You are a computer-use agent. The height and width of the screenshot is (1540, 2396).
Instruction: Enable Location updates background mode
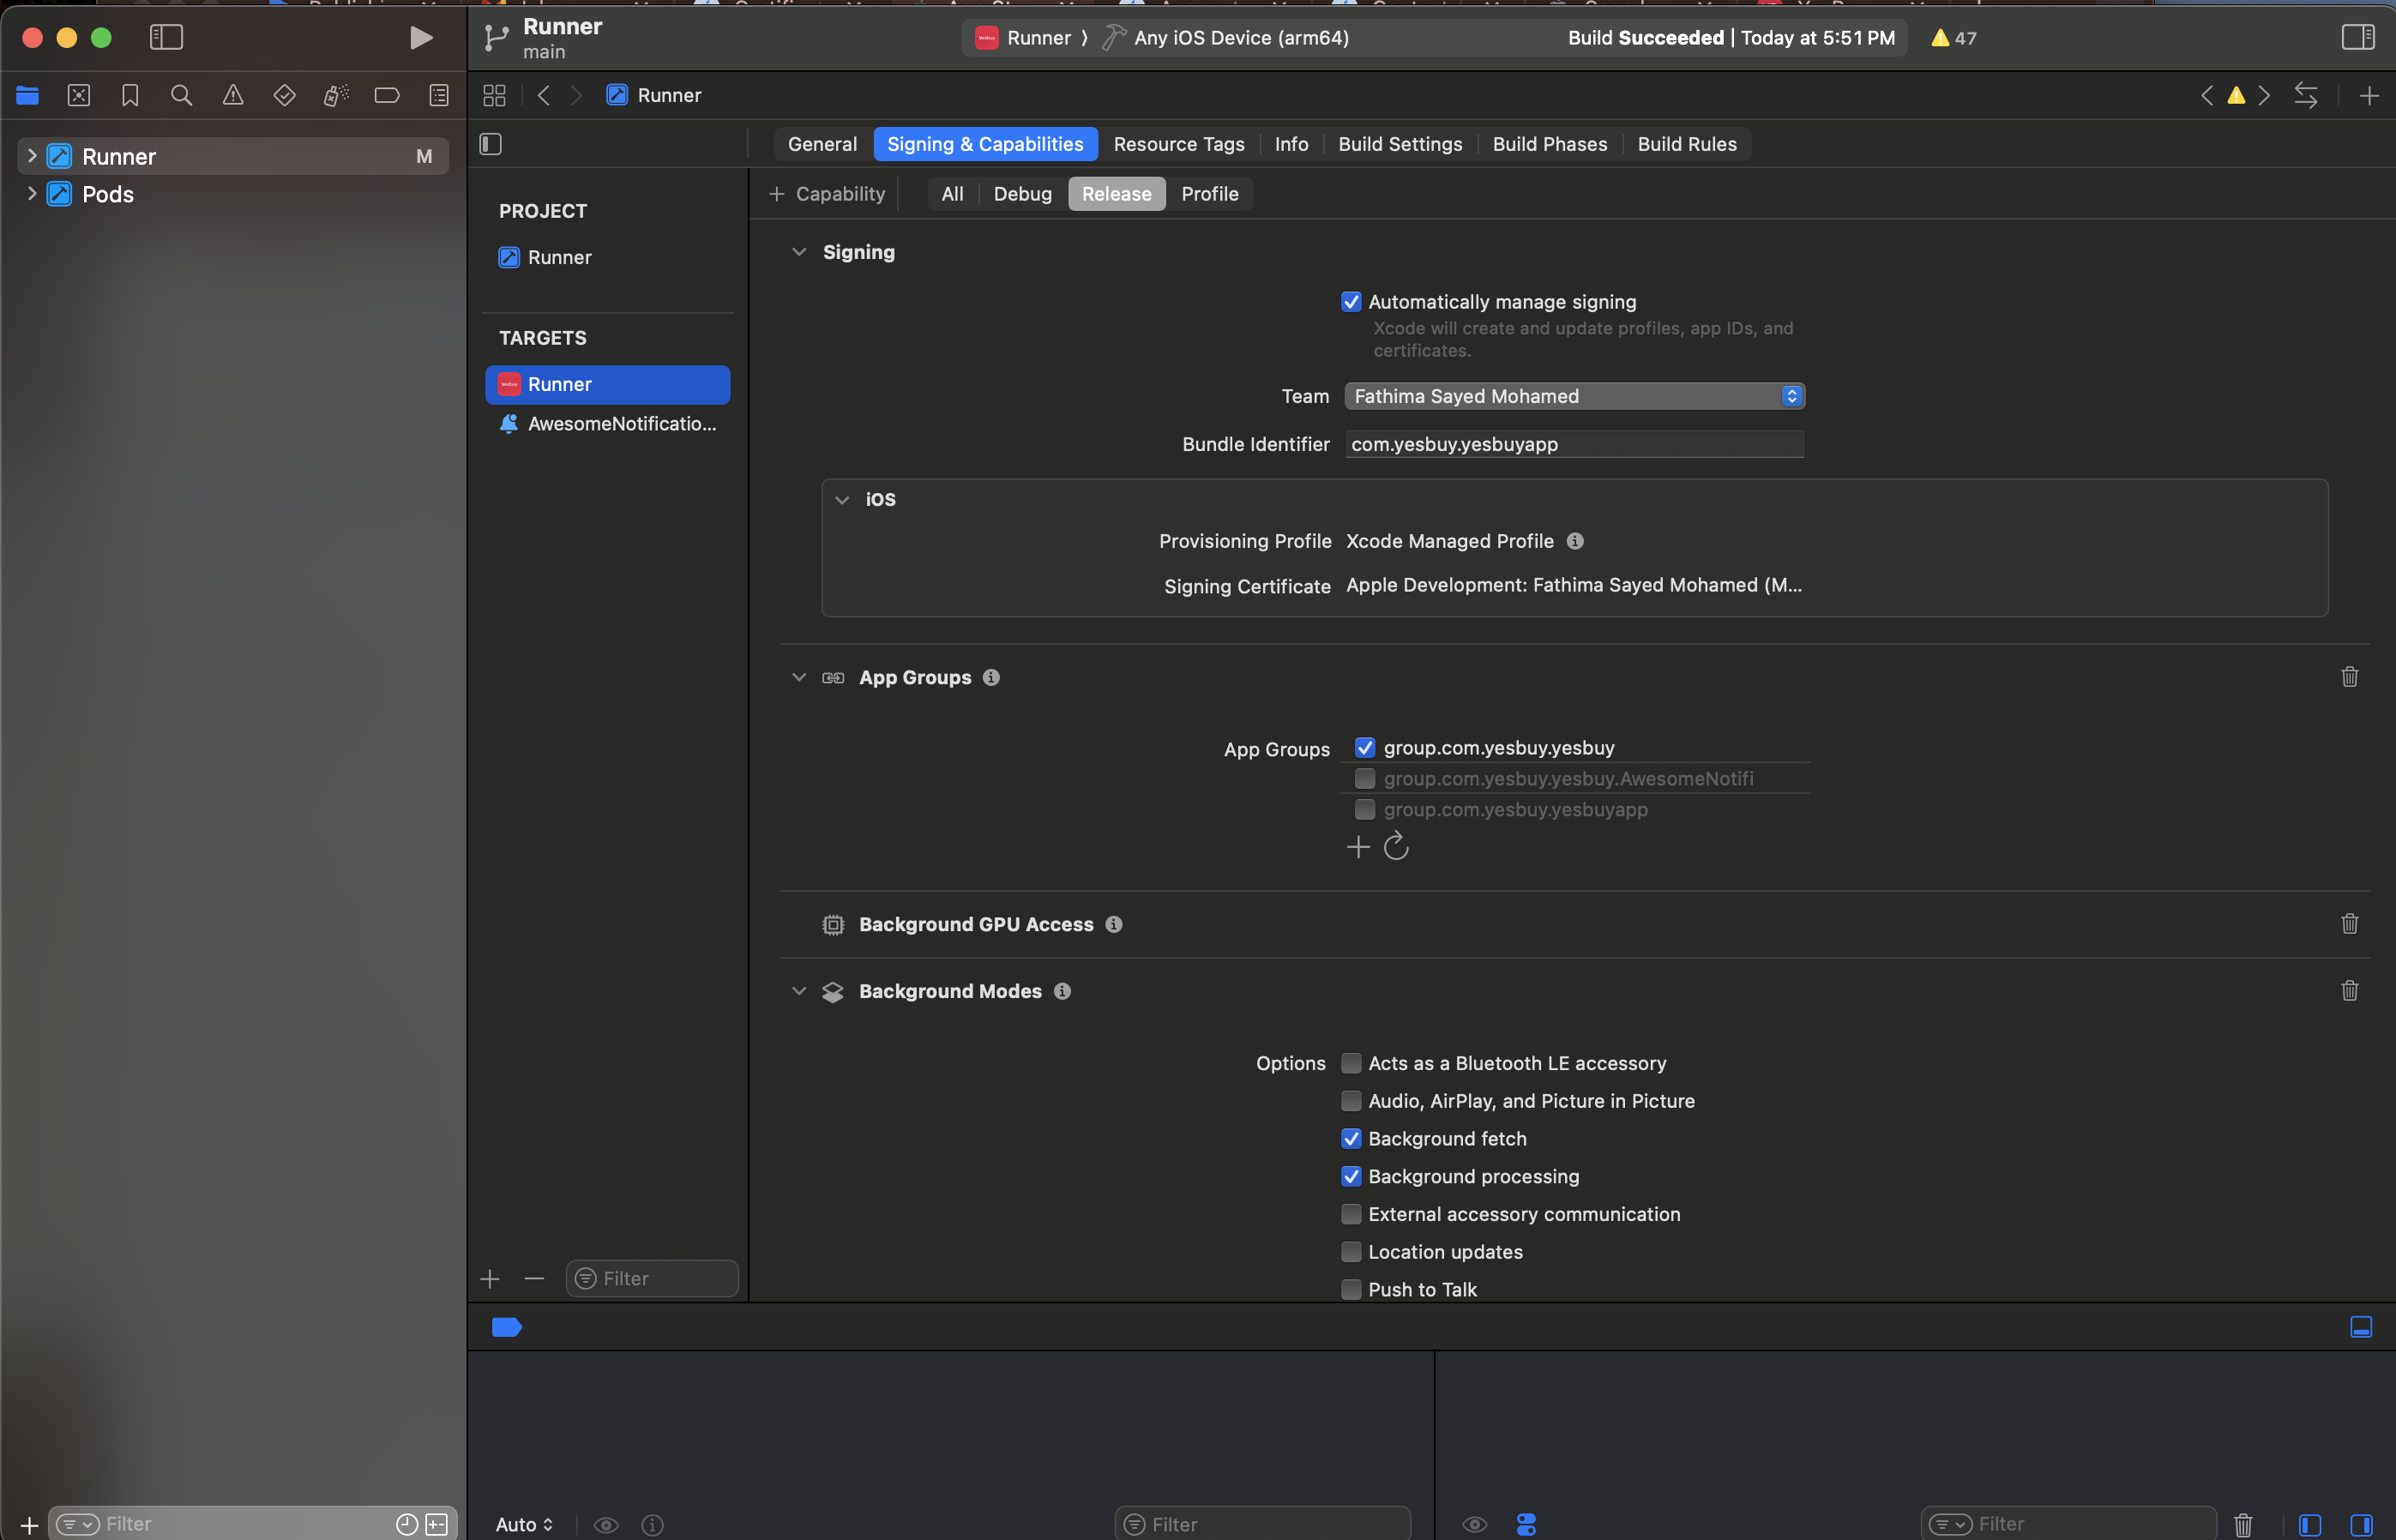(1351, 1252)
